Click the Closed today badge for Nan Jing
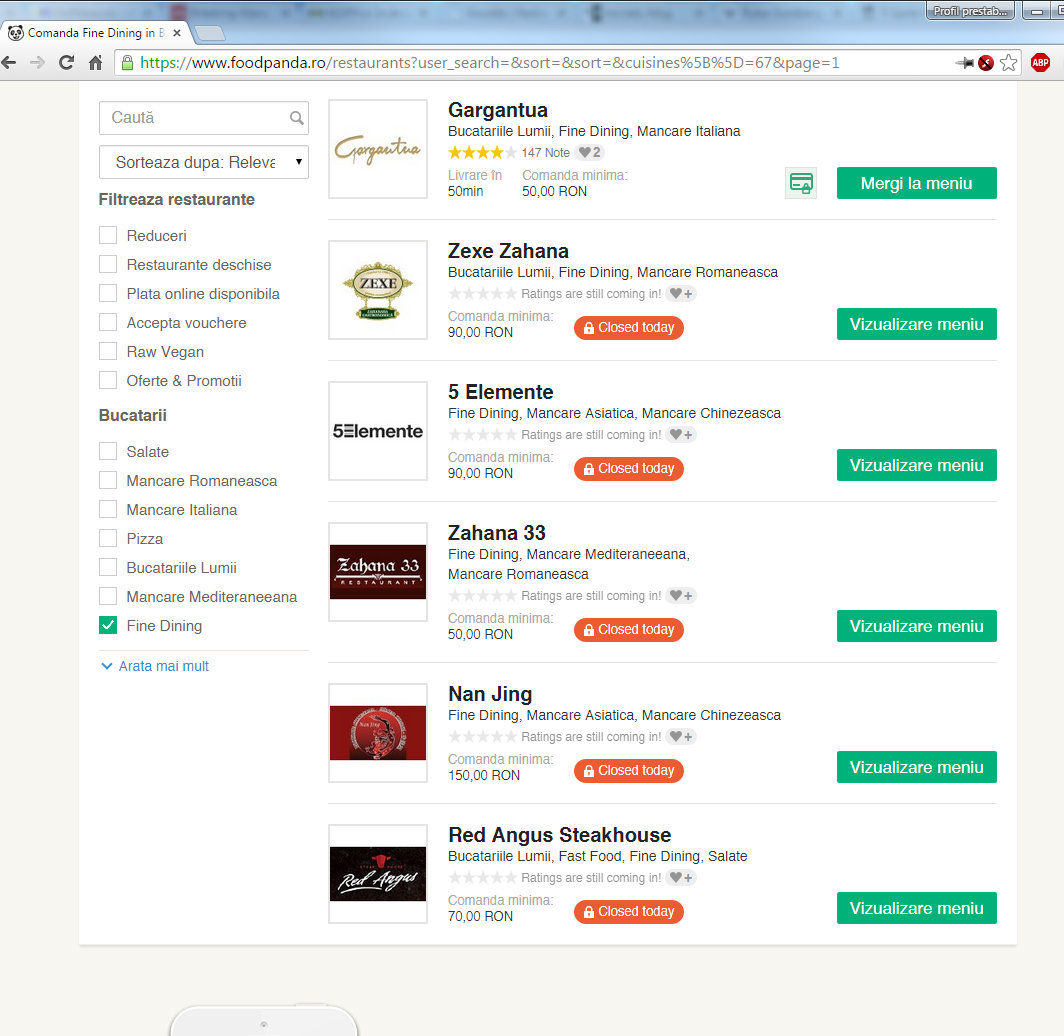Screen dimensions: 1064x1036 [628, 771]
